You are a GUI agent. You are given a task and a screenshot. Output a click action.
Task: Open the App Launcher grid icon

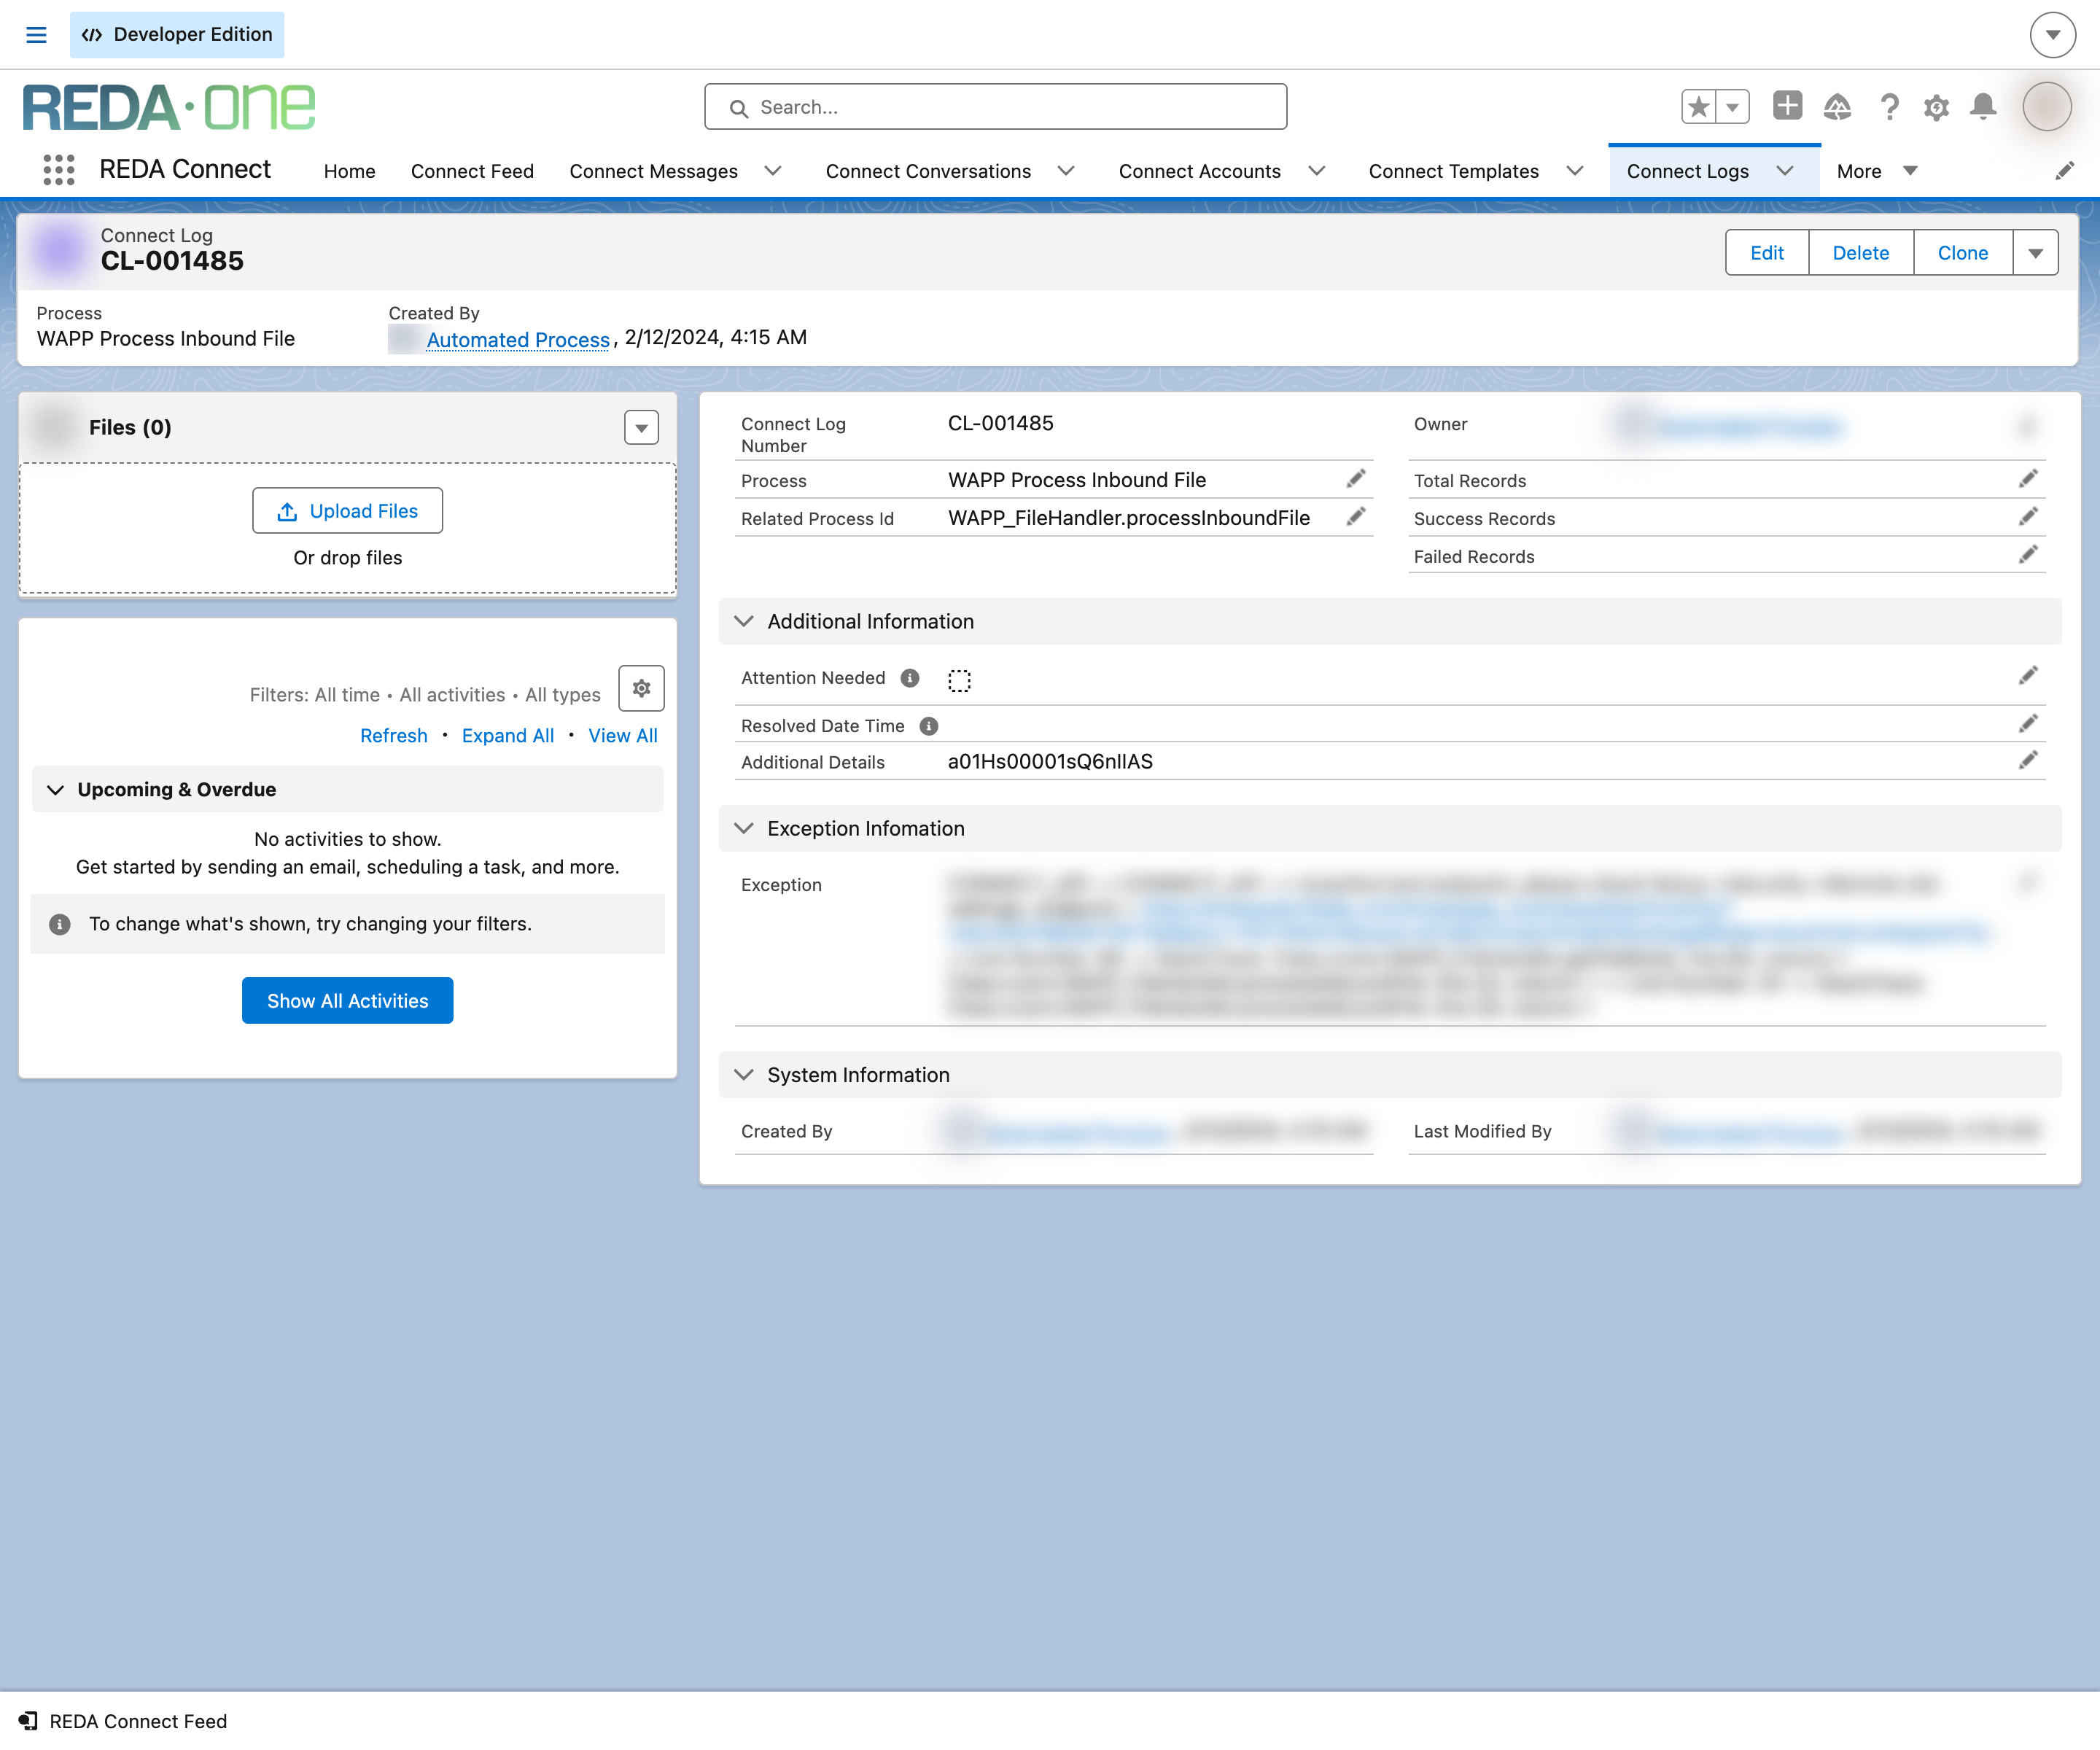(59, 170)
